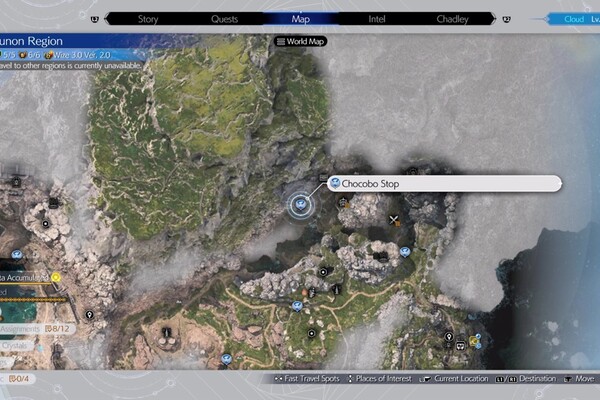Go to the Chadley tab
Screen dimensions: 600x400
(452, 19)
